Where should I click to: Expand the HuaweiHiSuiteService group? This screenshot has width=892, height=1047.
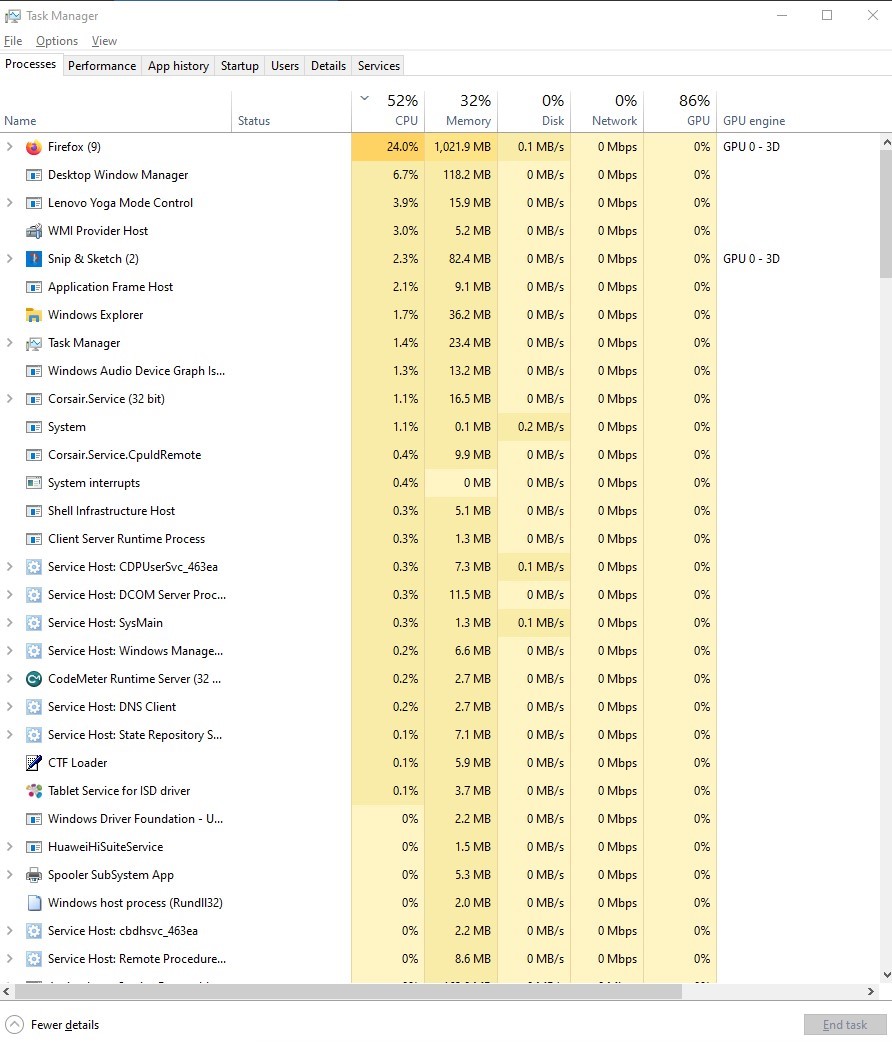tap(9, 847)
